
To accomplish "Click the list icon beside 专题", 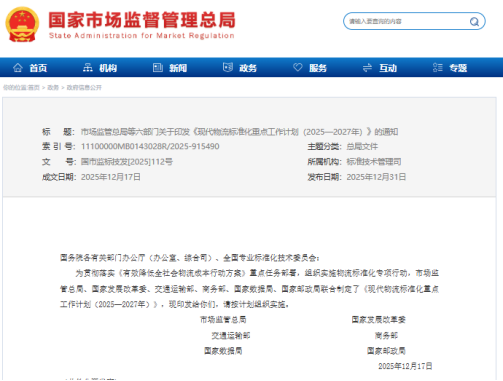I will pyautogui.click(x=438, y=68).
